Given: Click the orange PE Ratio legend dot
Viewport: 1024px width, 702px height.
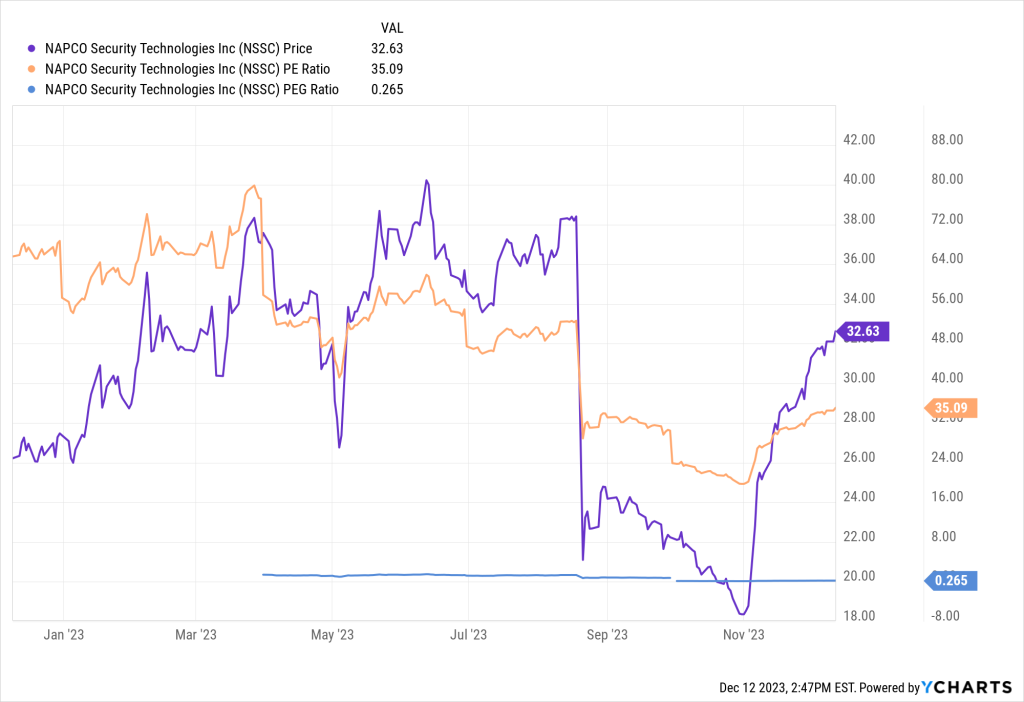Looking at the screenshot, I should 33,69.
